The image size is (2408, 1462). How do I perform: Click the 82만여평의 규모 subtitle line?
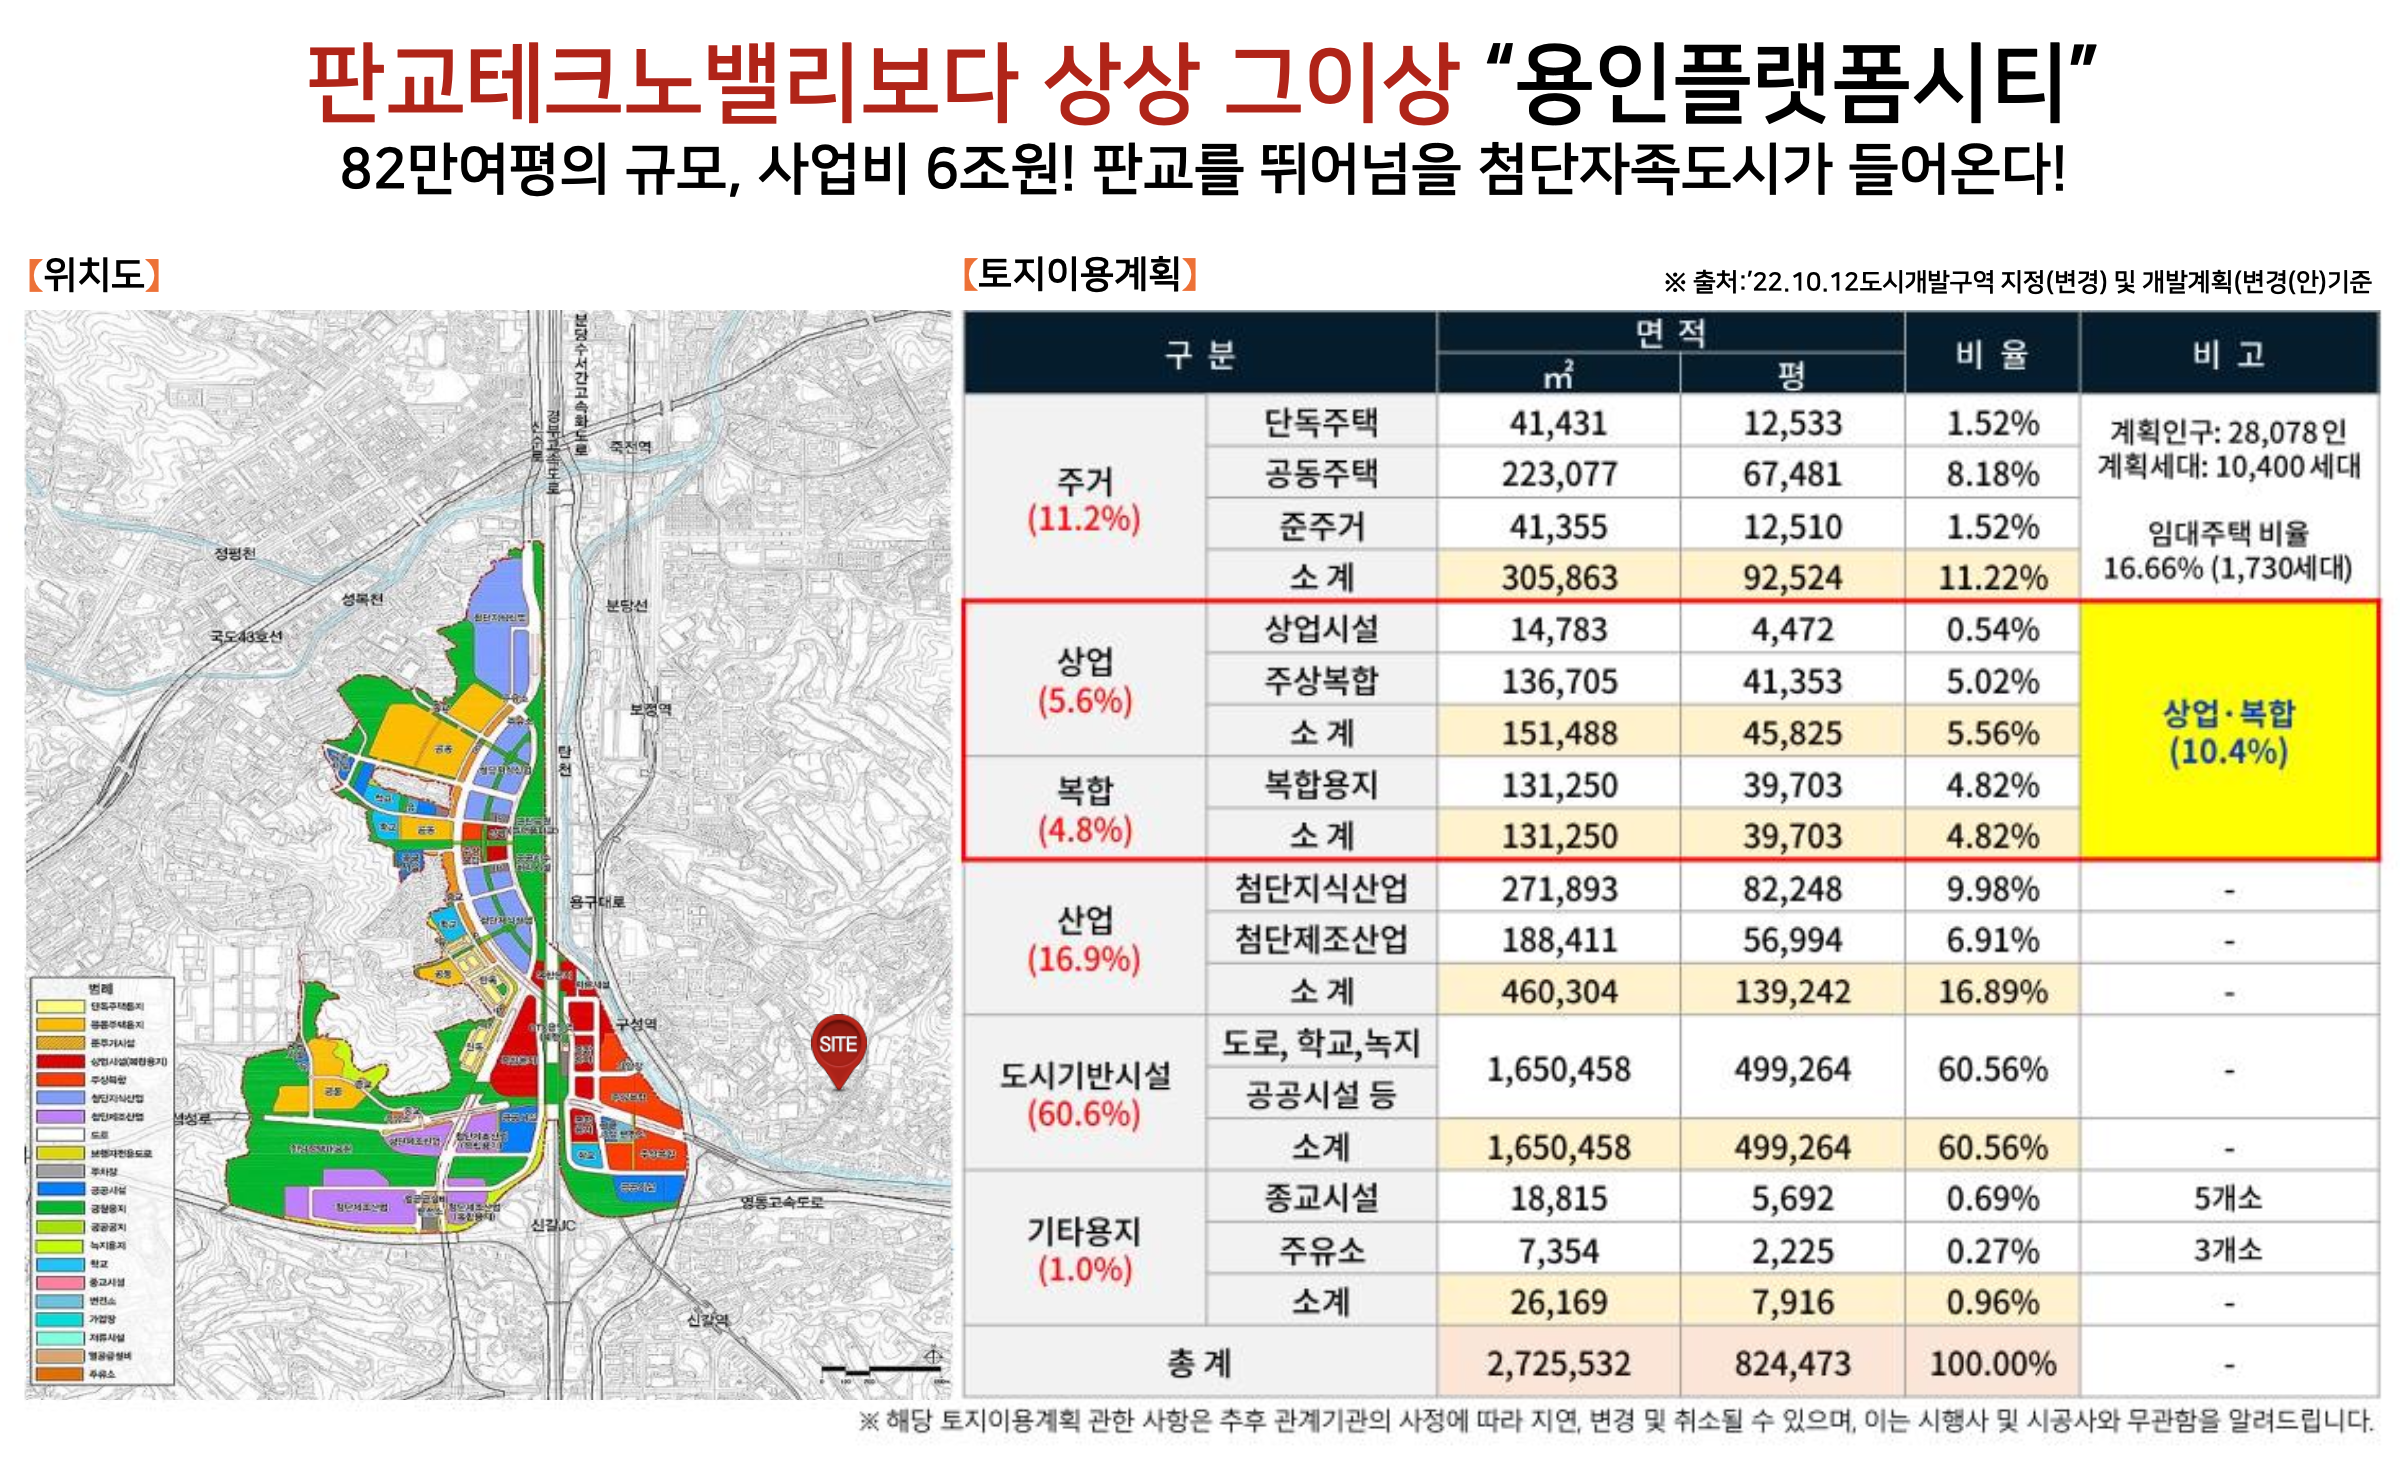tap(1203, 168)
